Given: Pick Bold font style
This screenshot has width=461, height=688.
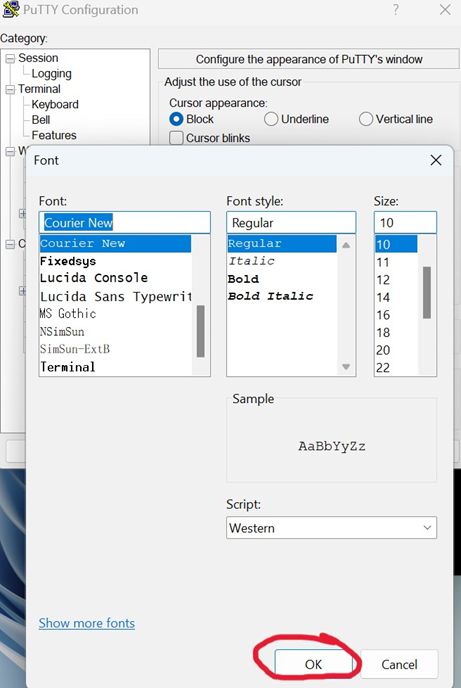Looking at the screenshot, I should point(282,279).
